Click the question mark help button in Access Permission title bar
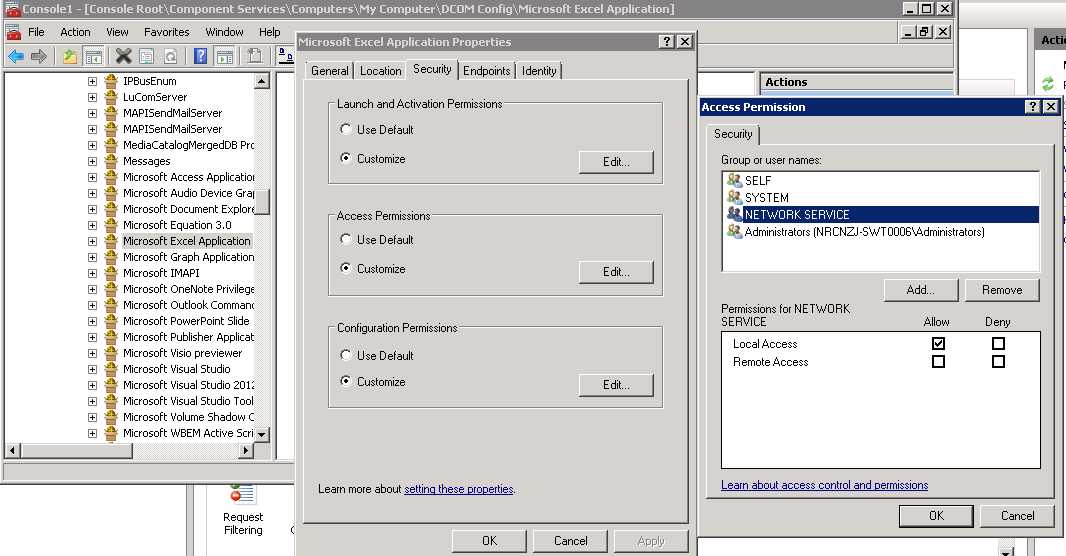This screenshot has width=1066, height=556. (1033, 107)
